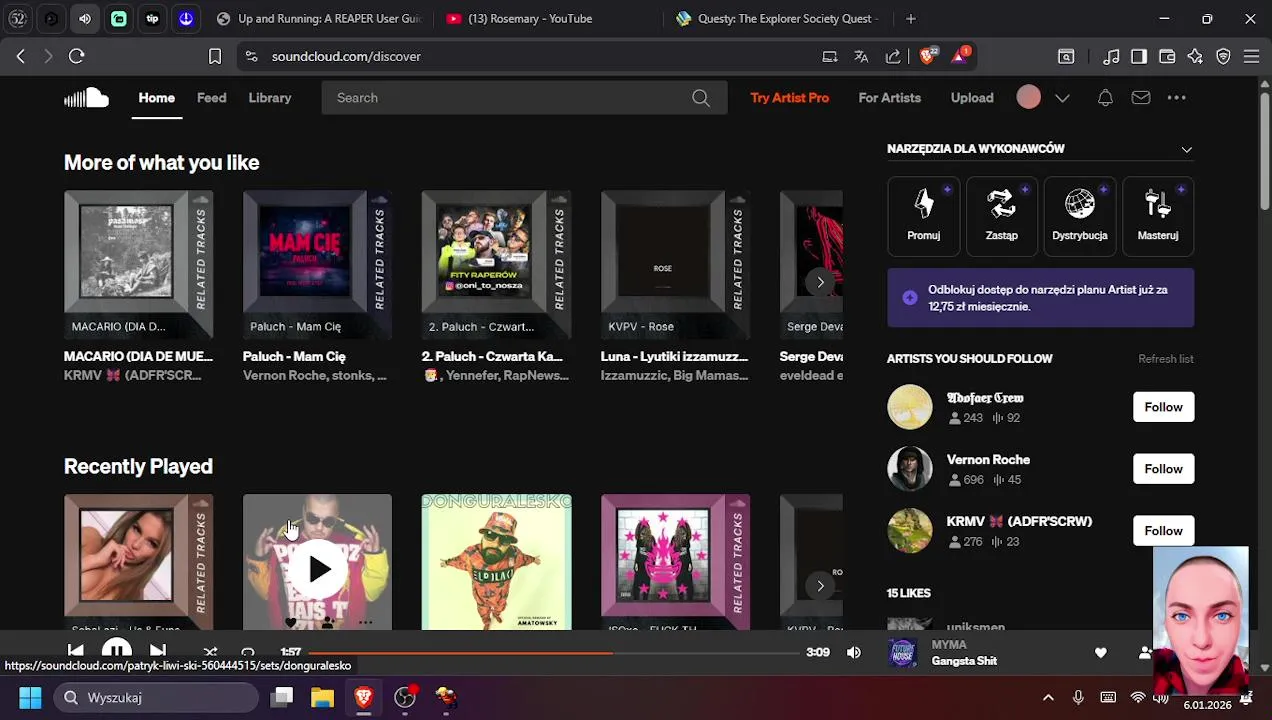
Task: Open the Try Artist Pro link
Action: click(789, 98)
